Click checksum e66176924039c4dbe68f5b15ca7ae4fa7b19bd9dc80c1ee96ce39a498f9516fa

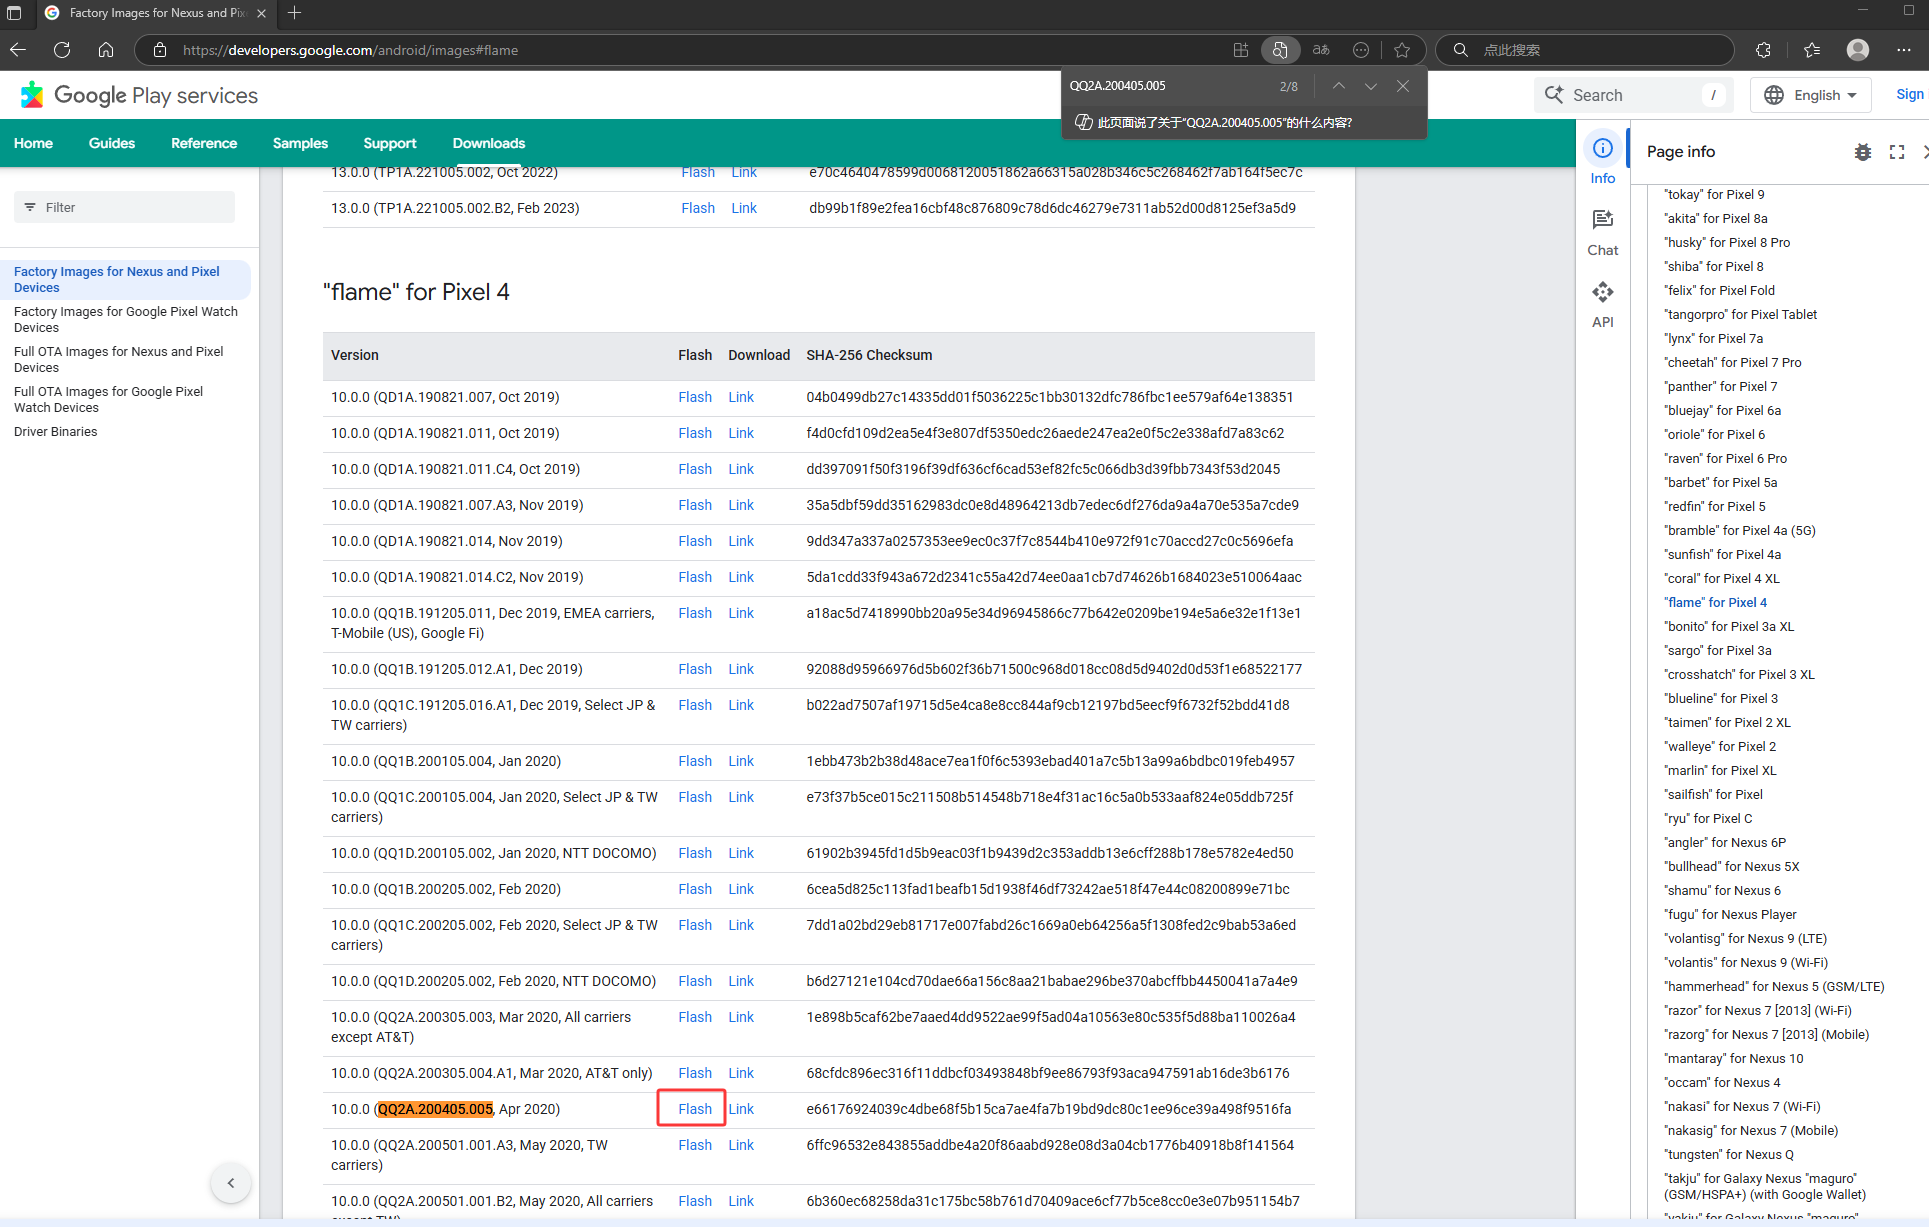[1049, 1109]
